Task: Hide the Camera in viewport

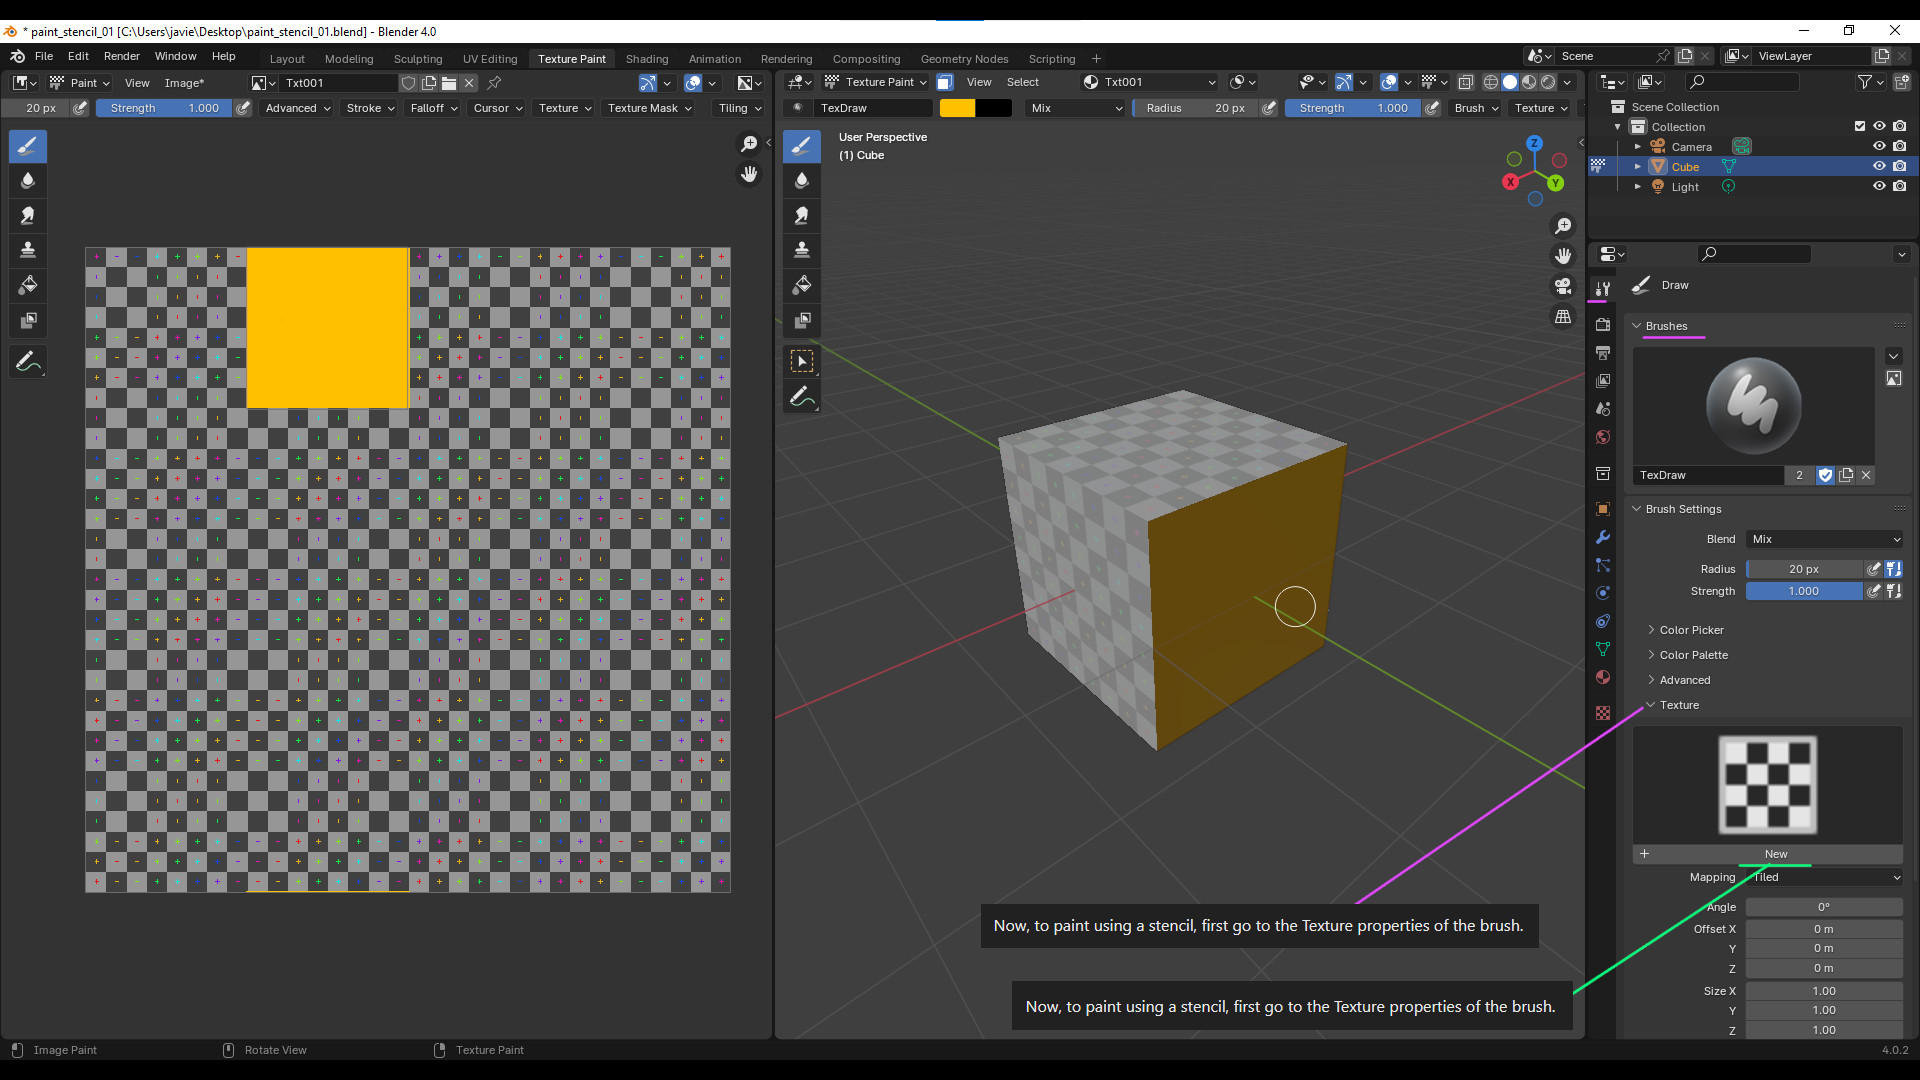Action: [x=1879, y=146]
